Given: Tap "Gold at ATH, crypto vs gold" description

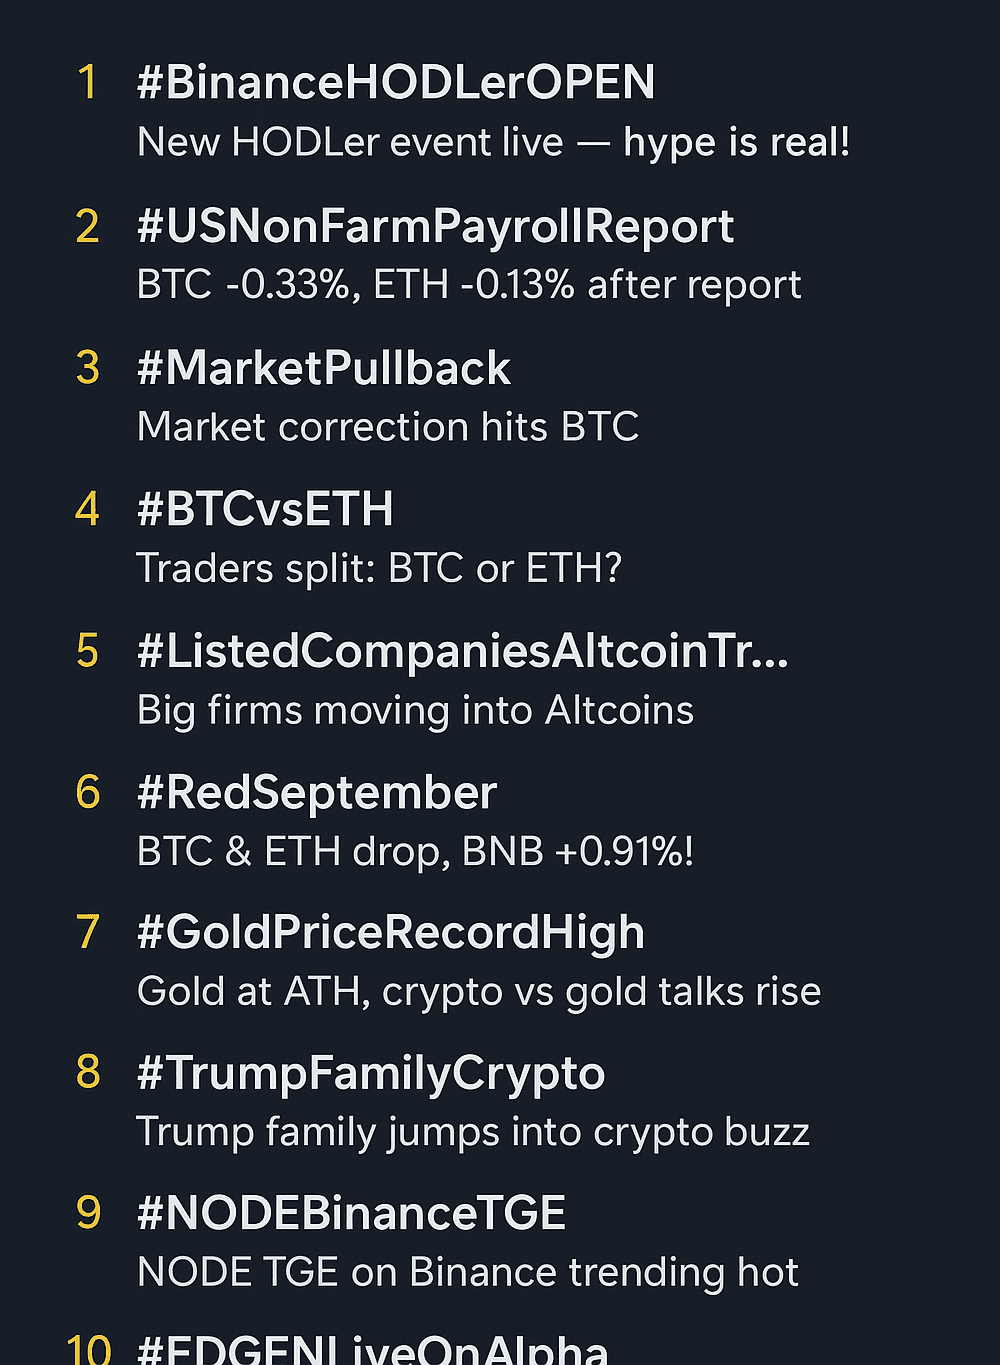Looking at the screenshot, I should click(x=478, y=991).
